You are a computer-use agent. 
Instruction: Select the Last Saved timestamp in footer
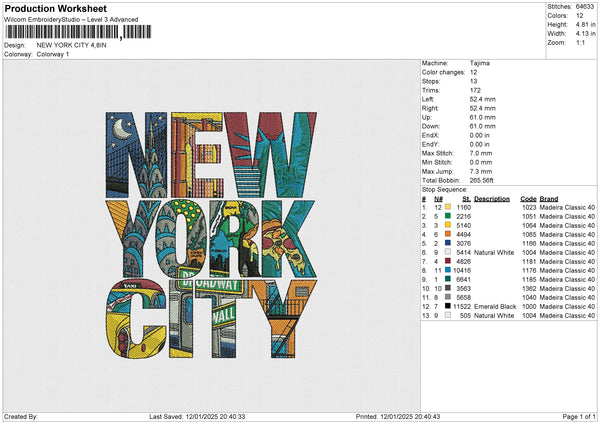click(x=196, y=417)
